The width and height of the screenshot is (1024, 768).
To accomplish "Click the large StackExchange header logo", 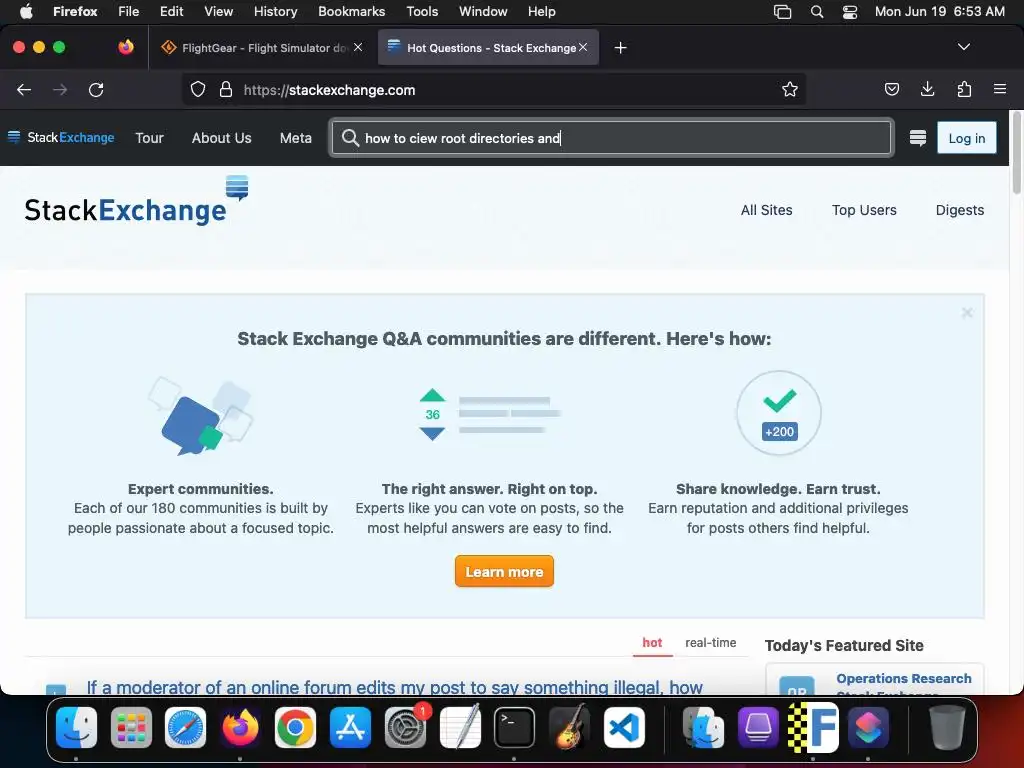I will click(136, 201).
